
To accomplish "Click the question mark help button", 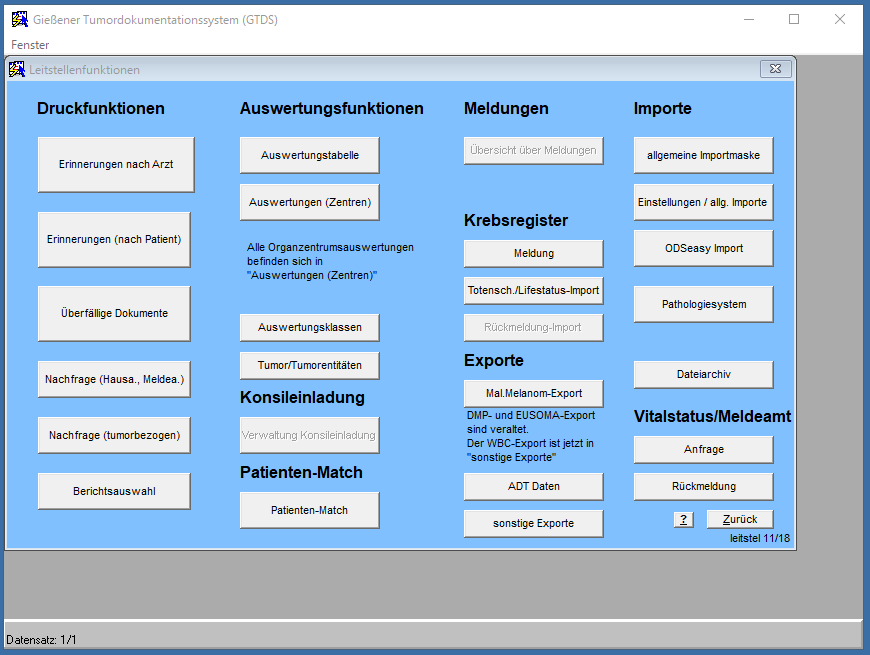I will pyautogui.click(x=683, y=519).
